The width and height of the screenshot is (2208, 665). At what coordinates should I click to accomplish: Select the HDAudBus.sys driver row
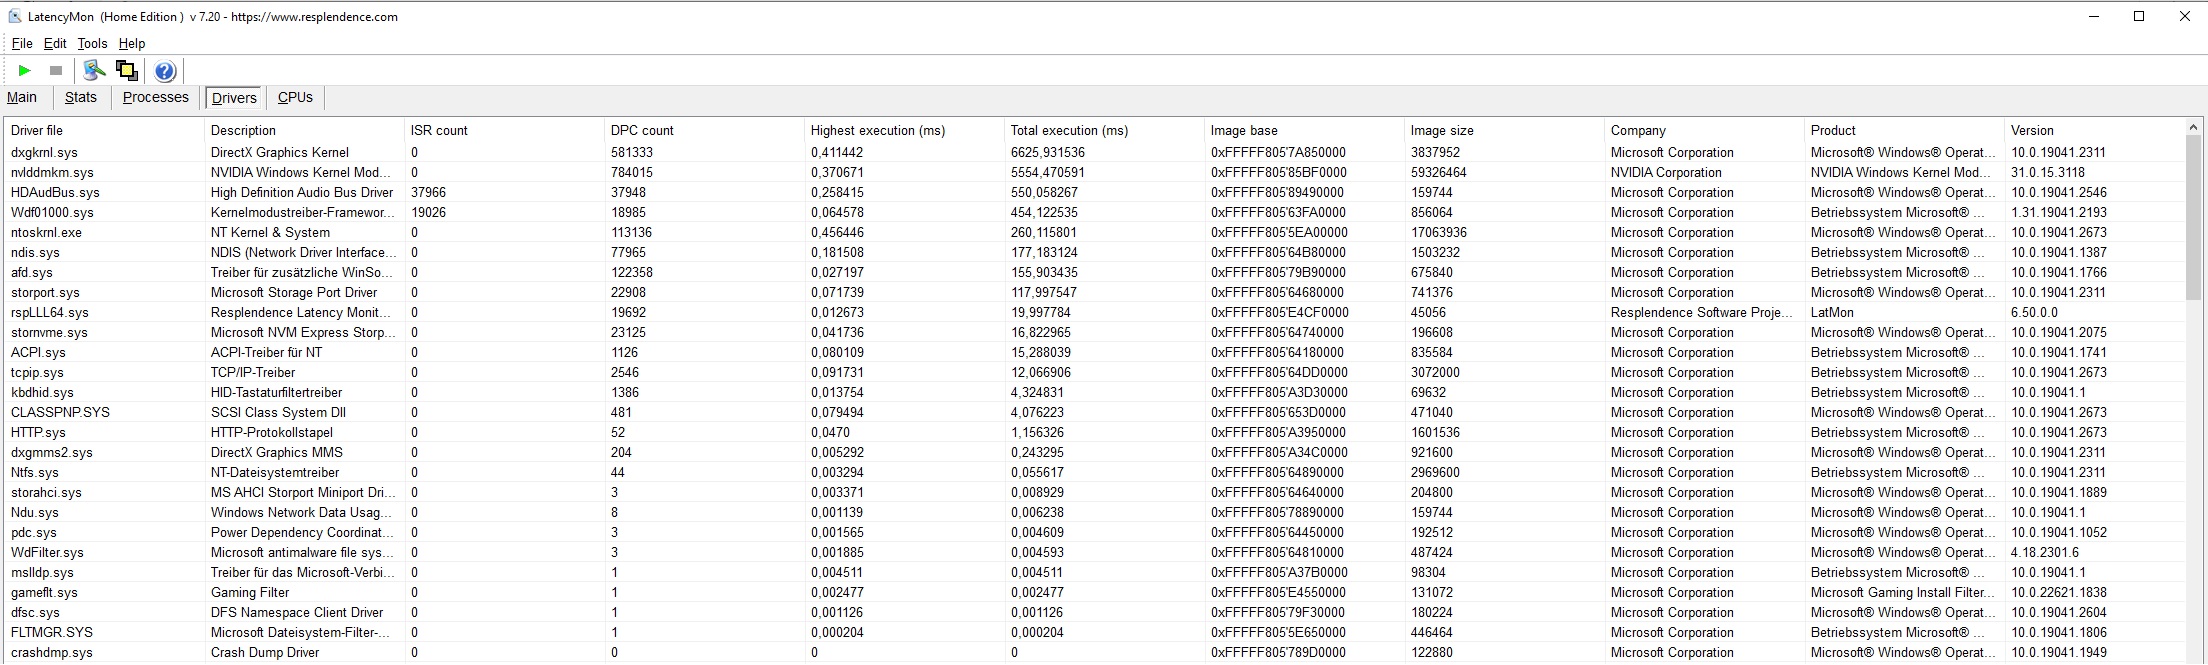[1095, 192]
